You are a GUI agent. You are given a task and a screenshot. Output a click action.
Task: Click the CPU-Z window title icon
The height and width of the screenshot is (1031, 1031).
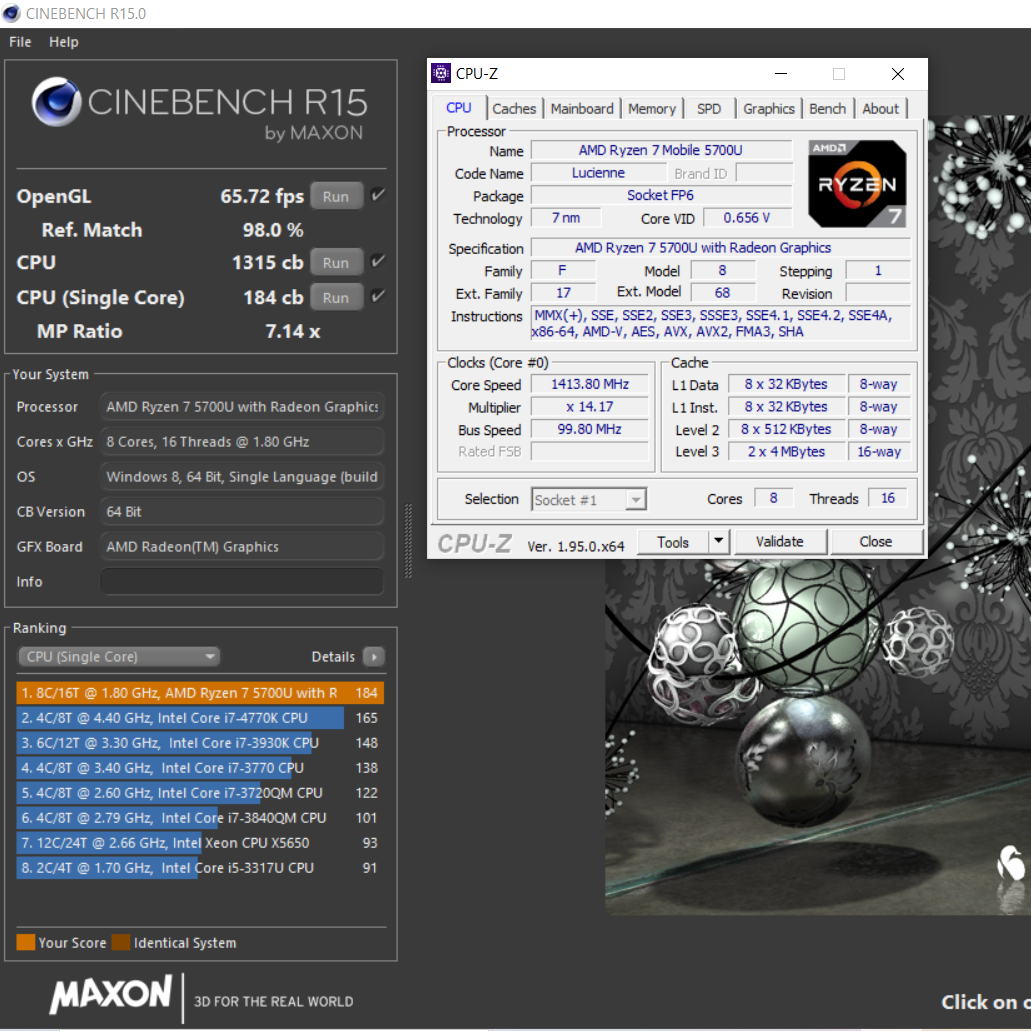[x=441, y=74]
